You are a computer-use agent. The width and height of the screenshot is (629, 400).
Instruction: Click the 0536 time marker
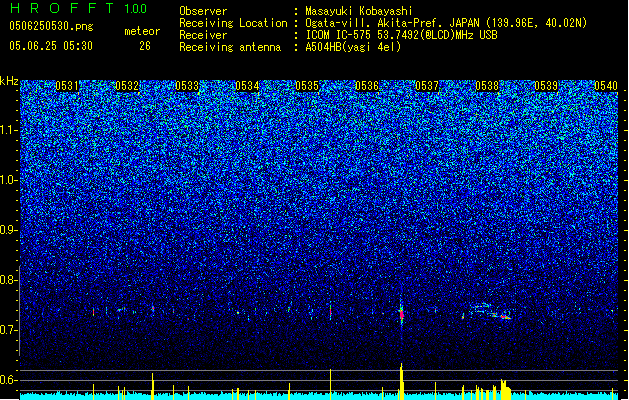click(x=367, y=86)
